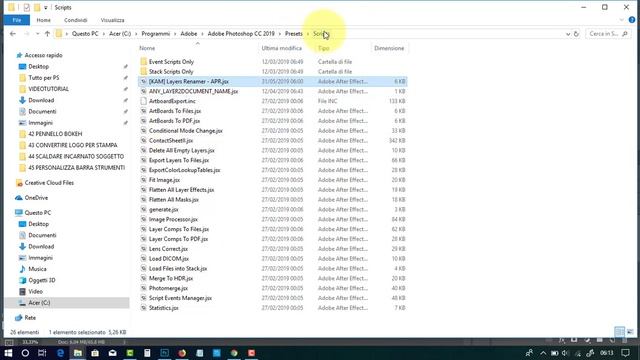Open Oggetti 3D under Questo PC
Screen dimensions: 640x360
[42, 280]
